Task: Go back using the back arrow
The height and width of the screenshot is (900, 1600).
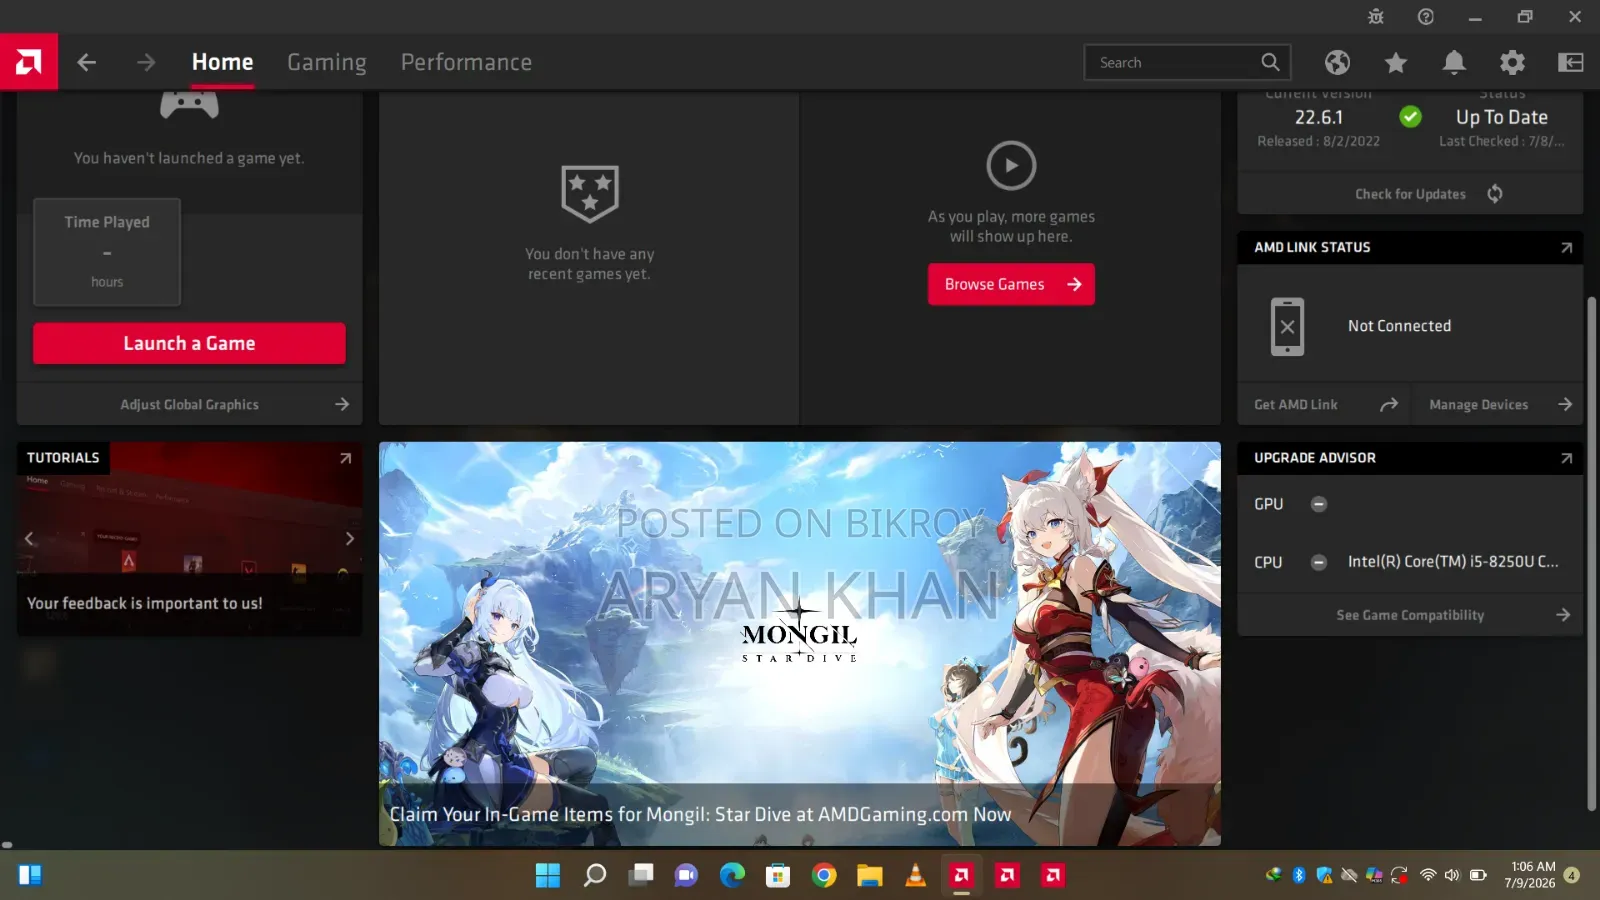Action: click(87, 62)
